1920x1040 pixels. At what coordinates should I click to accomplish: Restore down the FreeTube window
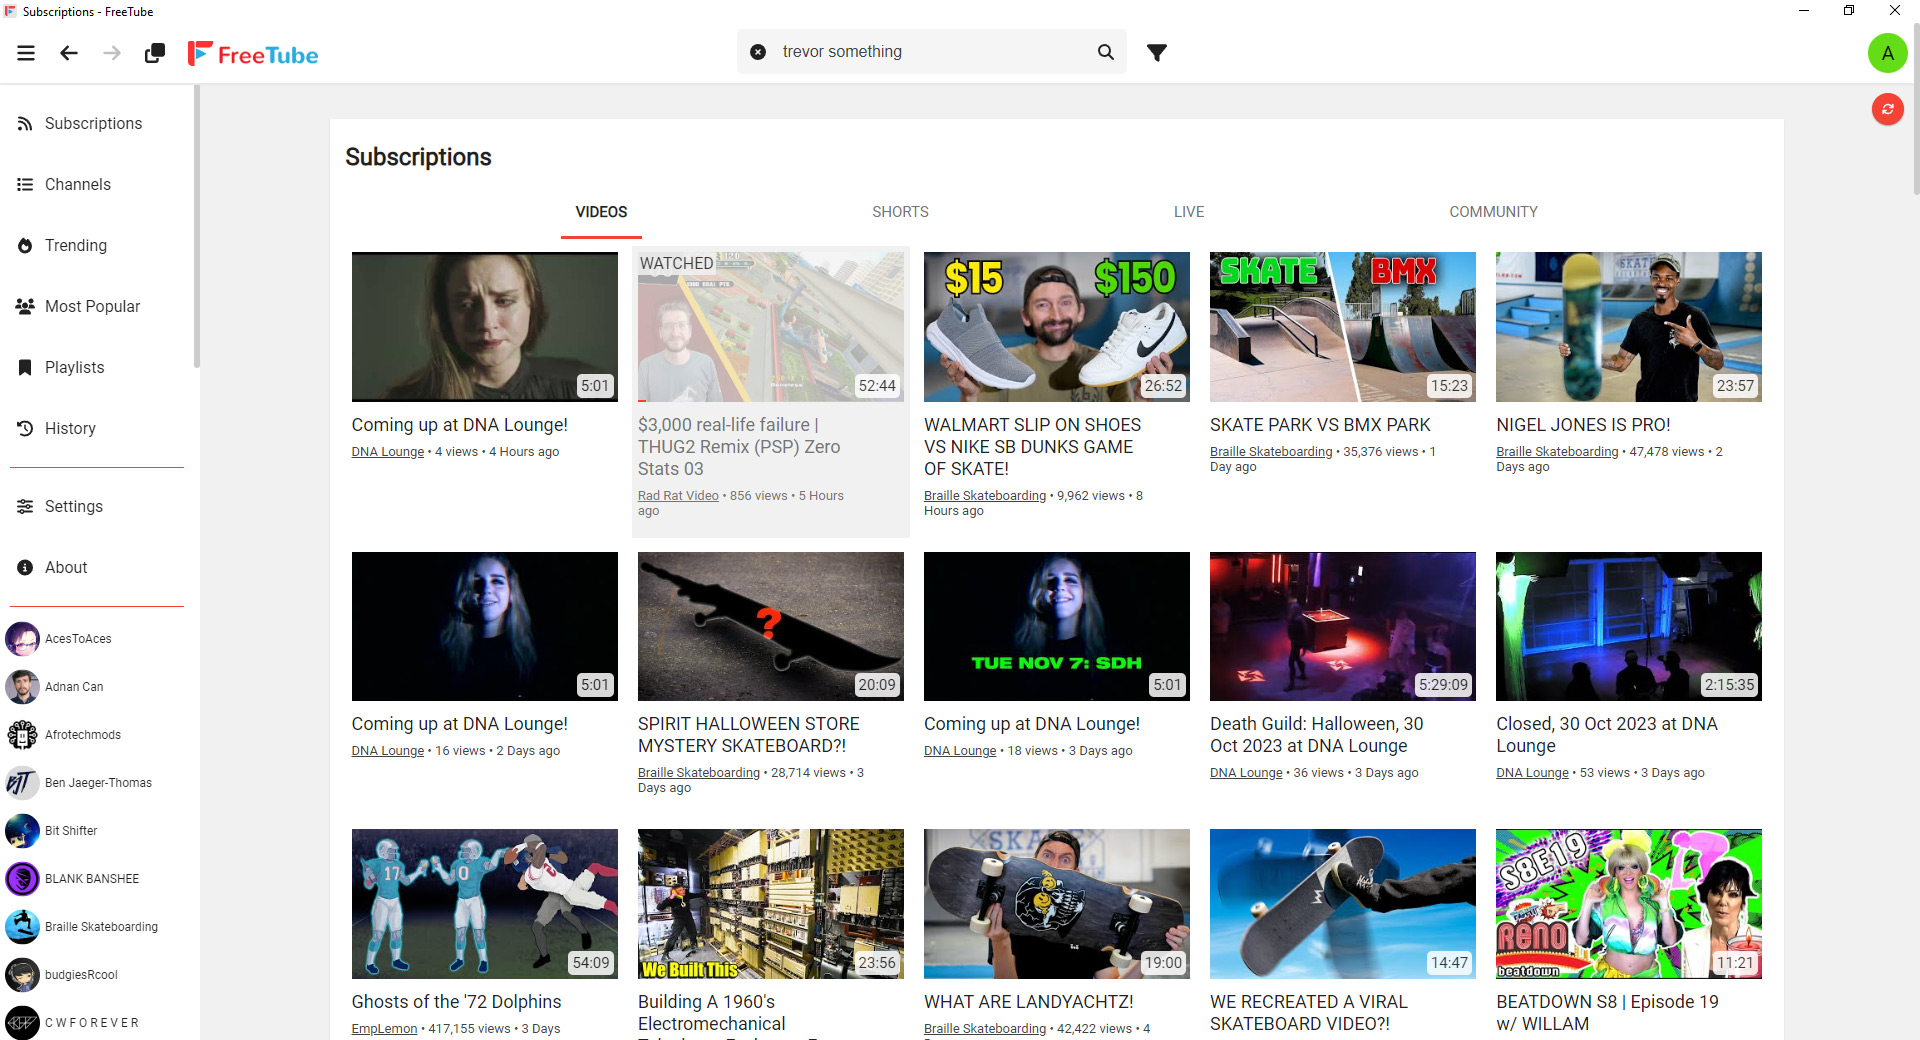tap(1849, 11)
